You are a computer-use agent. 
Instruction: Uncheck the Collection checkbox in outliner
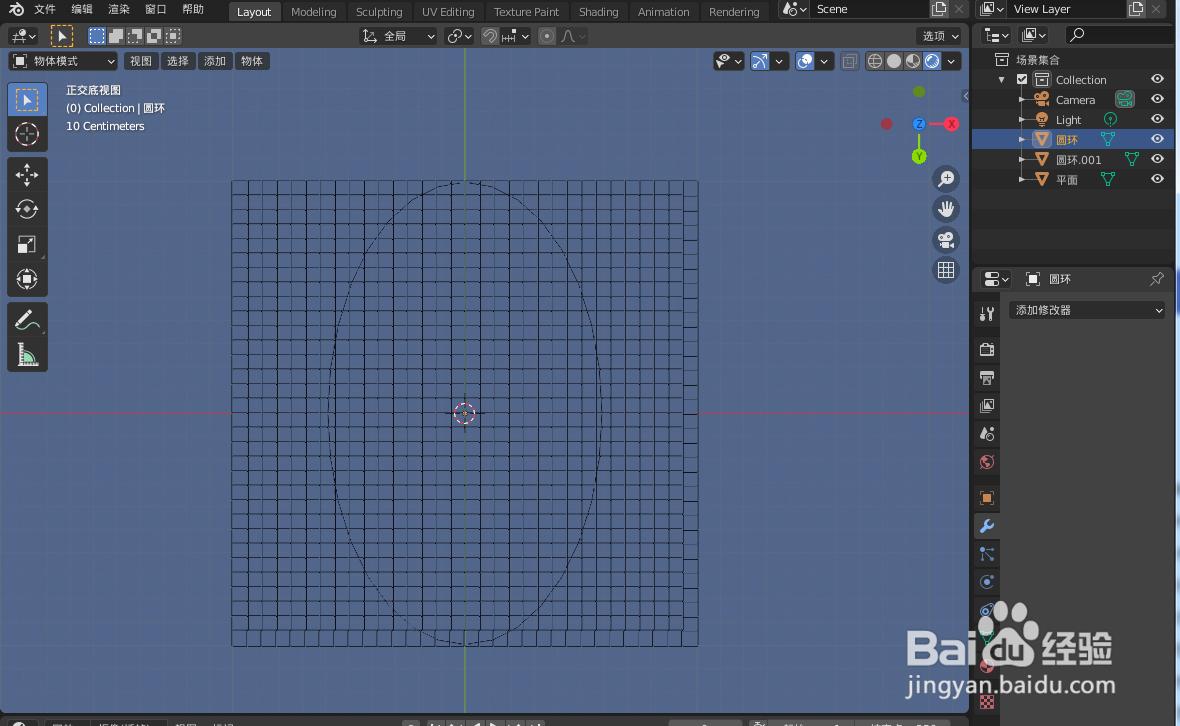1022,79
